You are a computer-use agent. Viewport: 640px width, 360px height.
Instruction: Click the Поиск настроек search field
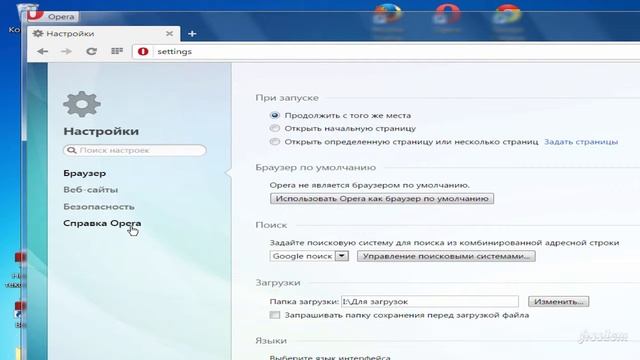135,150
